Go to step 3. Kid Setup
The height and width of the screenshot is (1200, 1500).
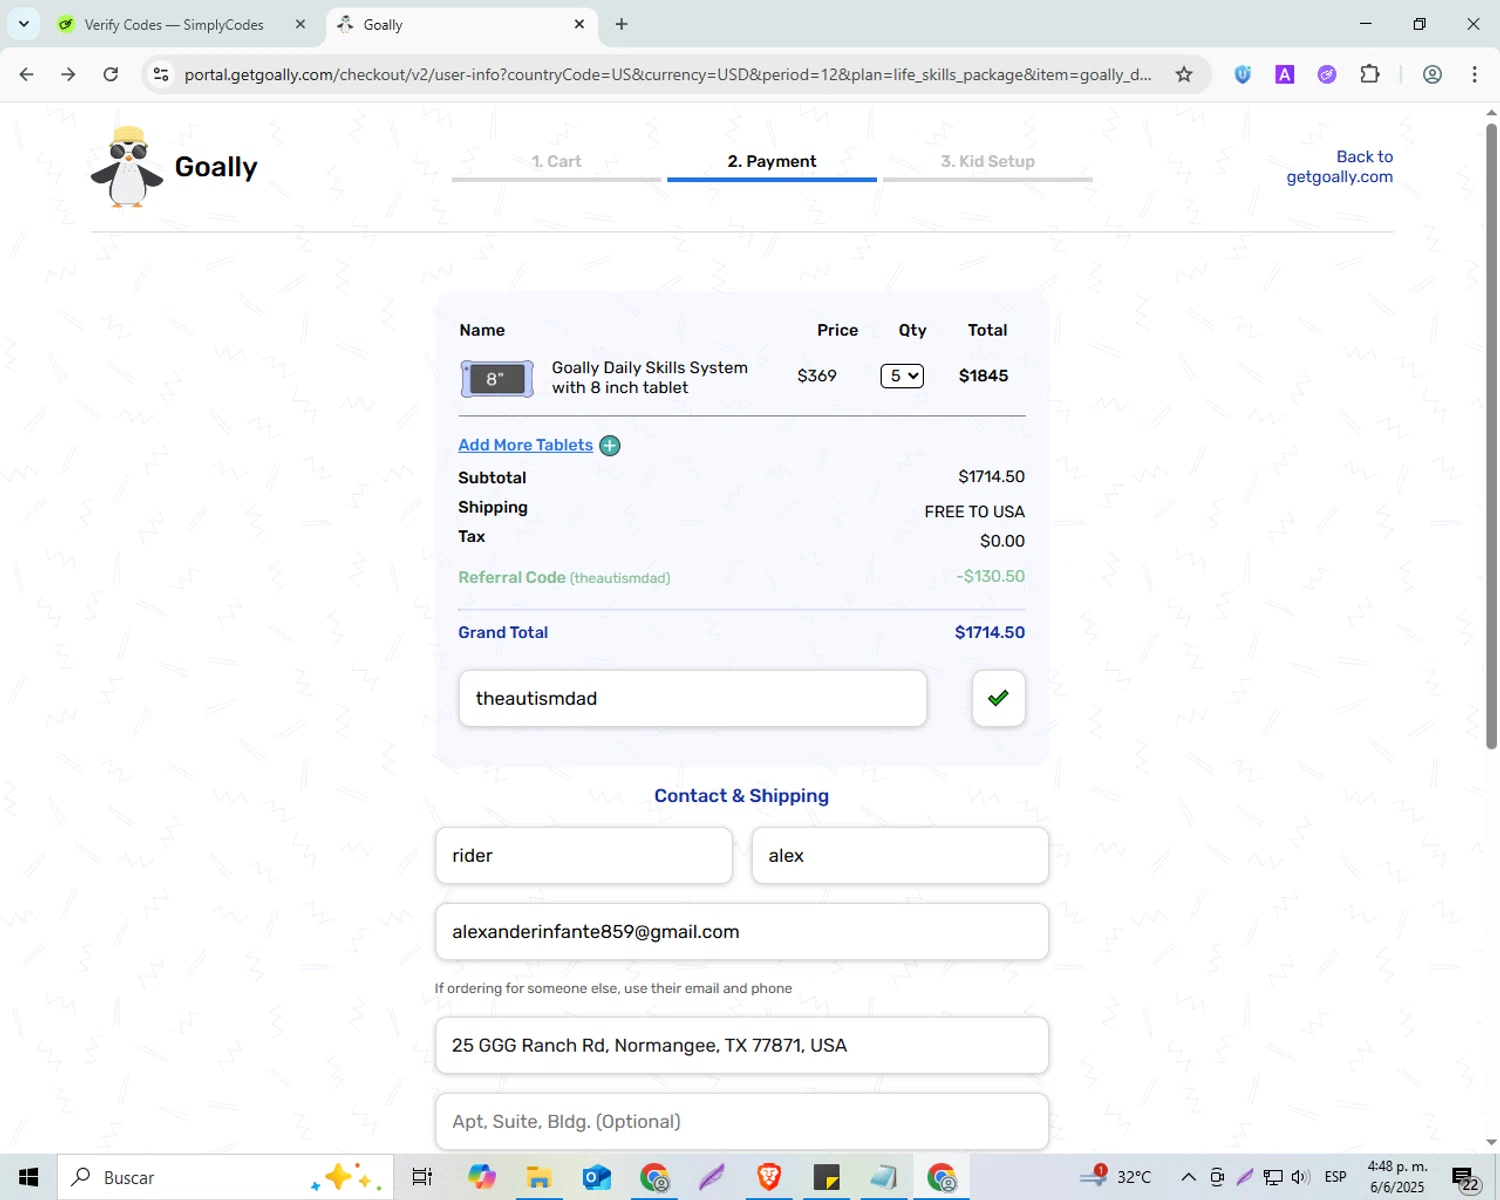pyautogui.click(x=988, y=162)
